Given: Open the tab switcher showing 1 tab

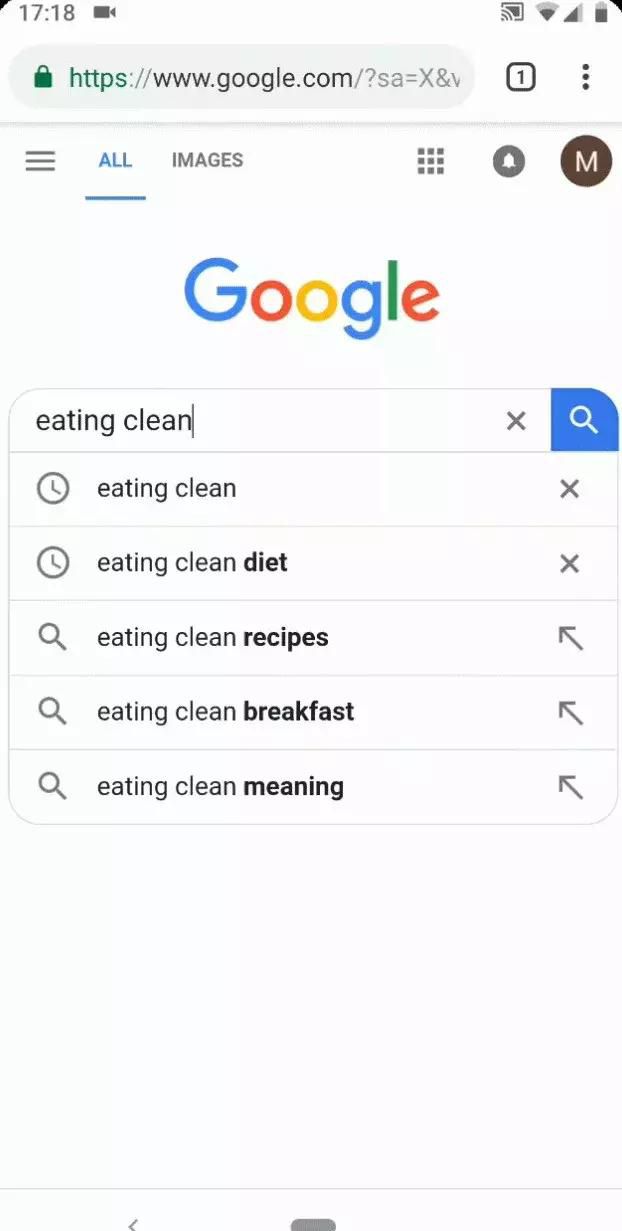Looking at the screenshot, I should tap(520, 77).
